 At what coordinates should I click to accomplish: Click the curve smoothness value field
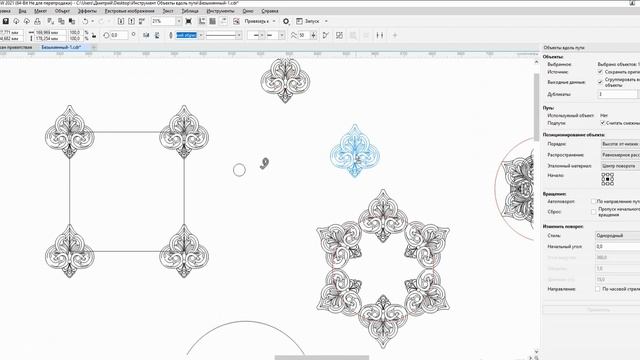point(303,36)
